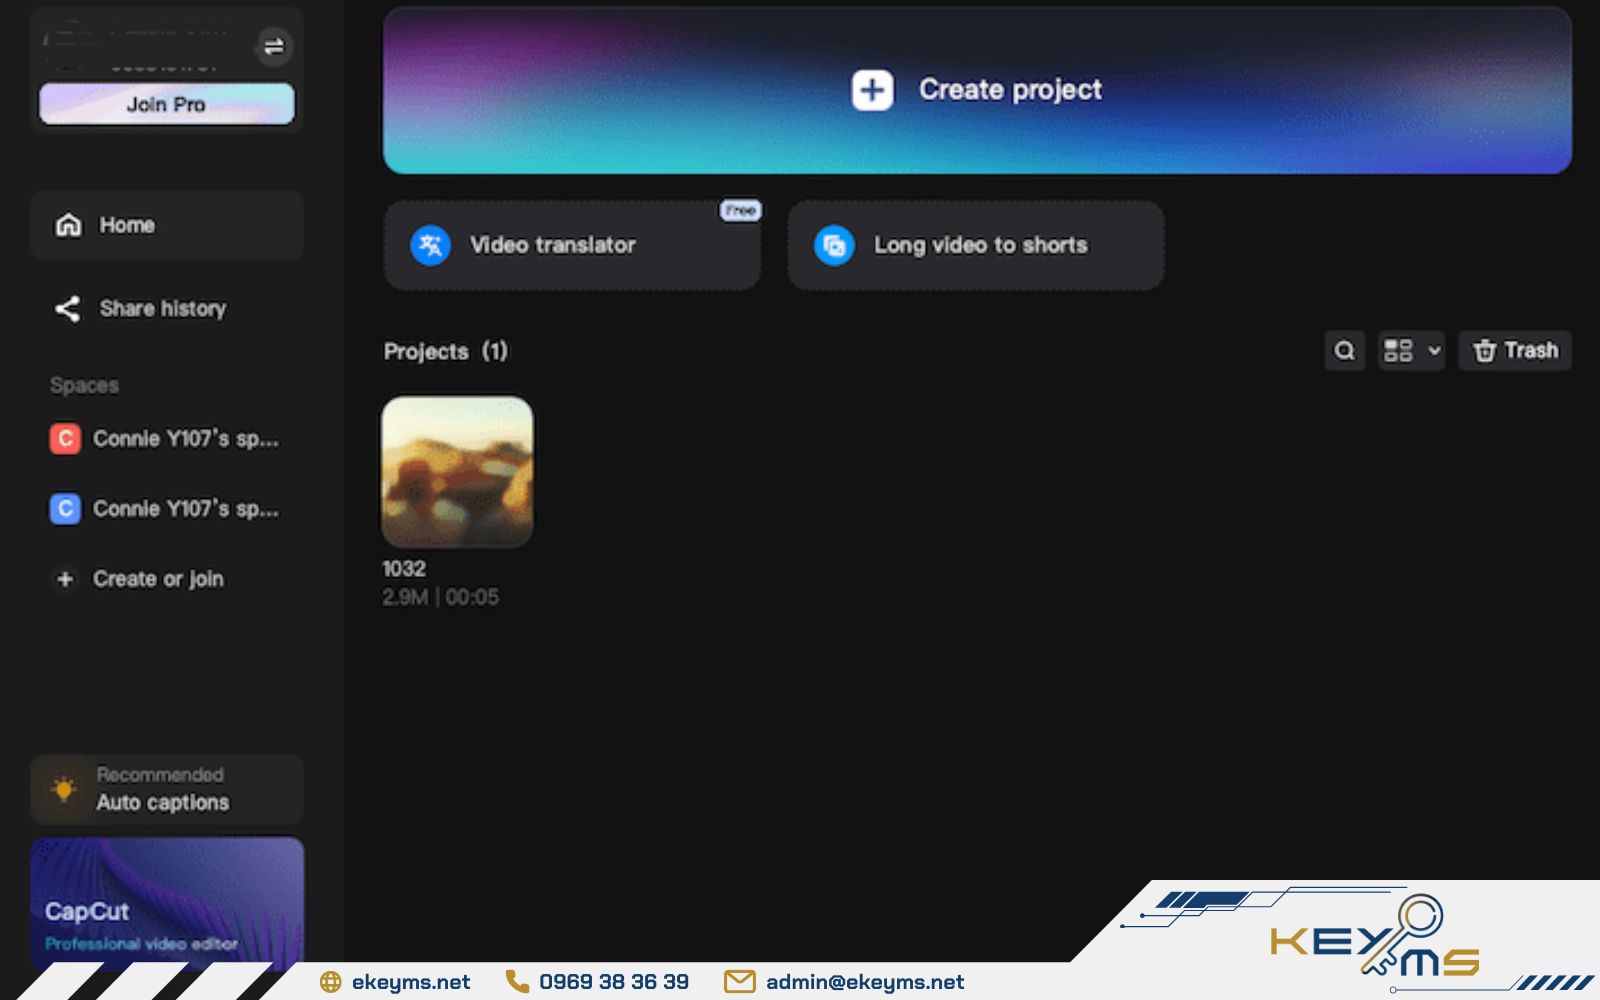Viewport: 1600px width, 1000px height.
Task: Click the share icon next to Share history
Action: point(67,309)
